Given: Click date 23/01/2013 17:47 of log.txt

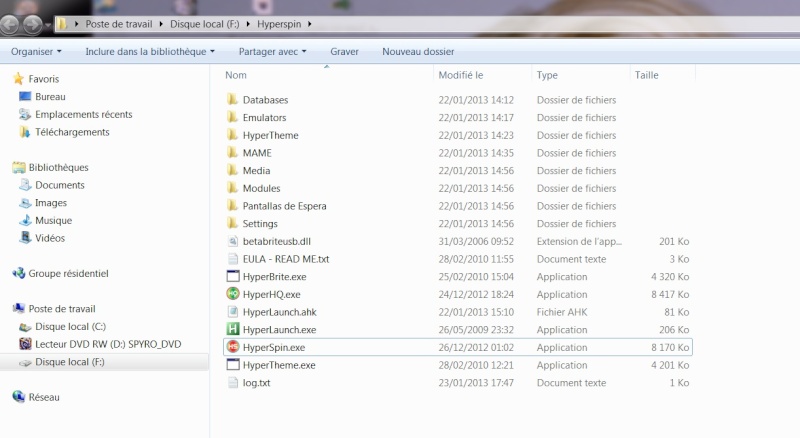Looking at the screenshot, I should (476, 383).
